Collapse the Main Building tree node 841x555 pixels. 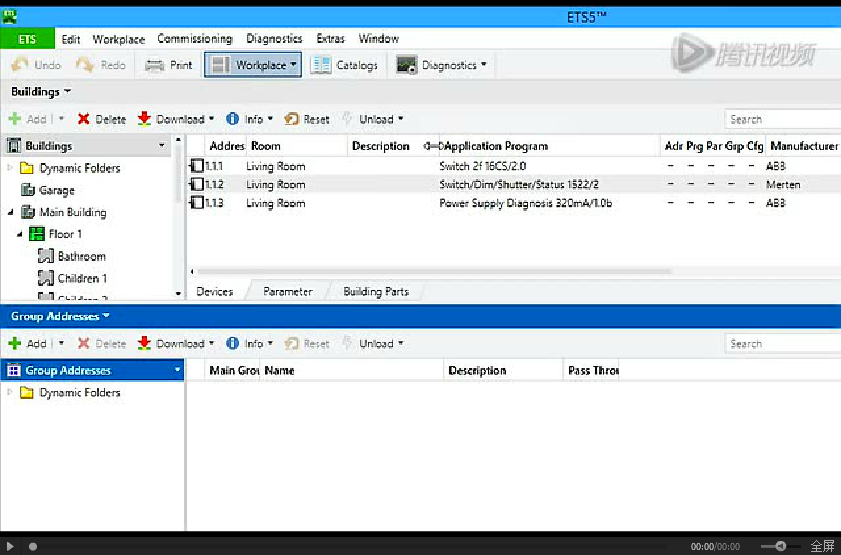[x=11, y=212]
